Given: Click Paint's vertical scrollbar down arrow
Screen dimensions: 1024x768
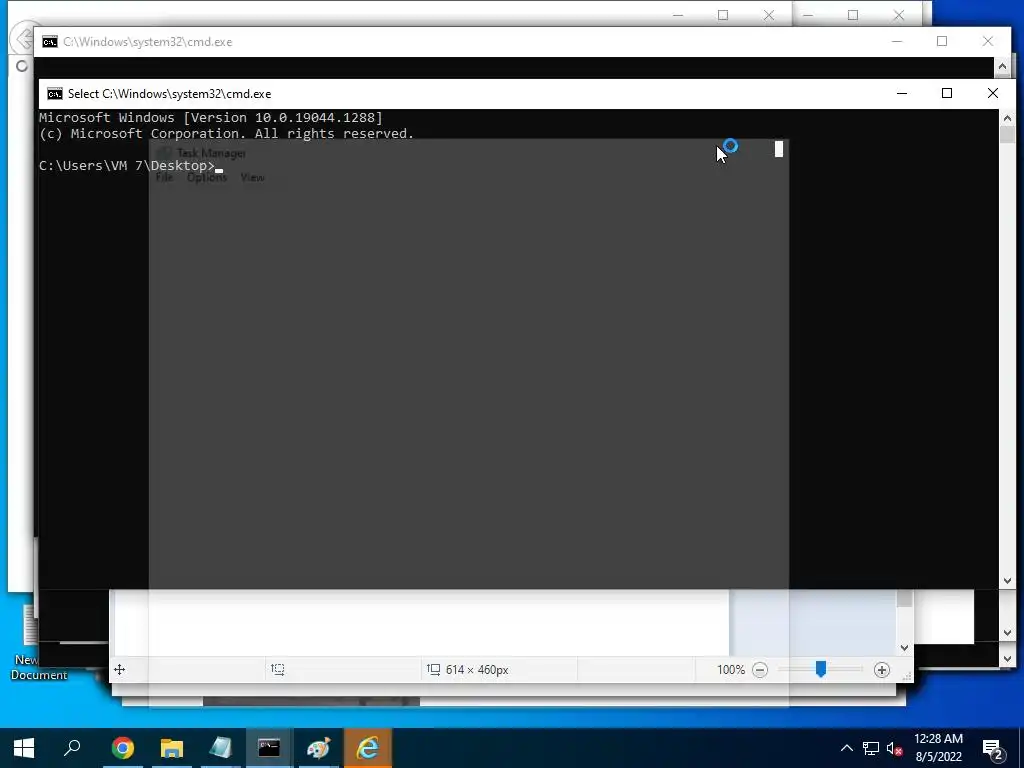Looking at the screenshot, I should point(904,648).
